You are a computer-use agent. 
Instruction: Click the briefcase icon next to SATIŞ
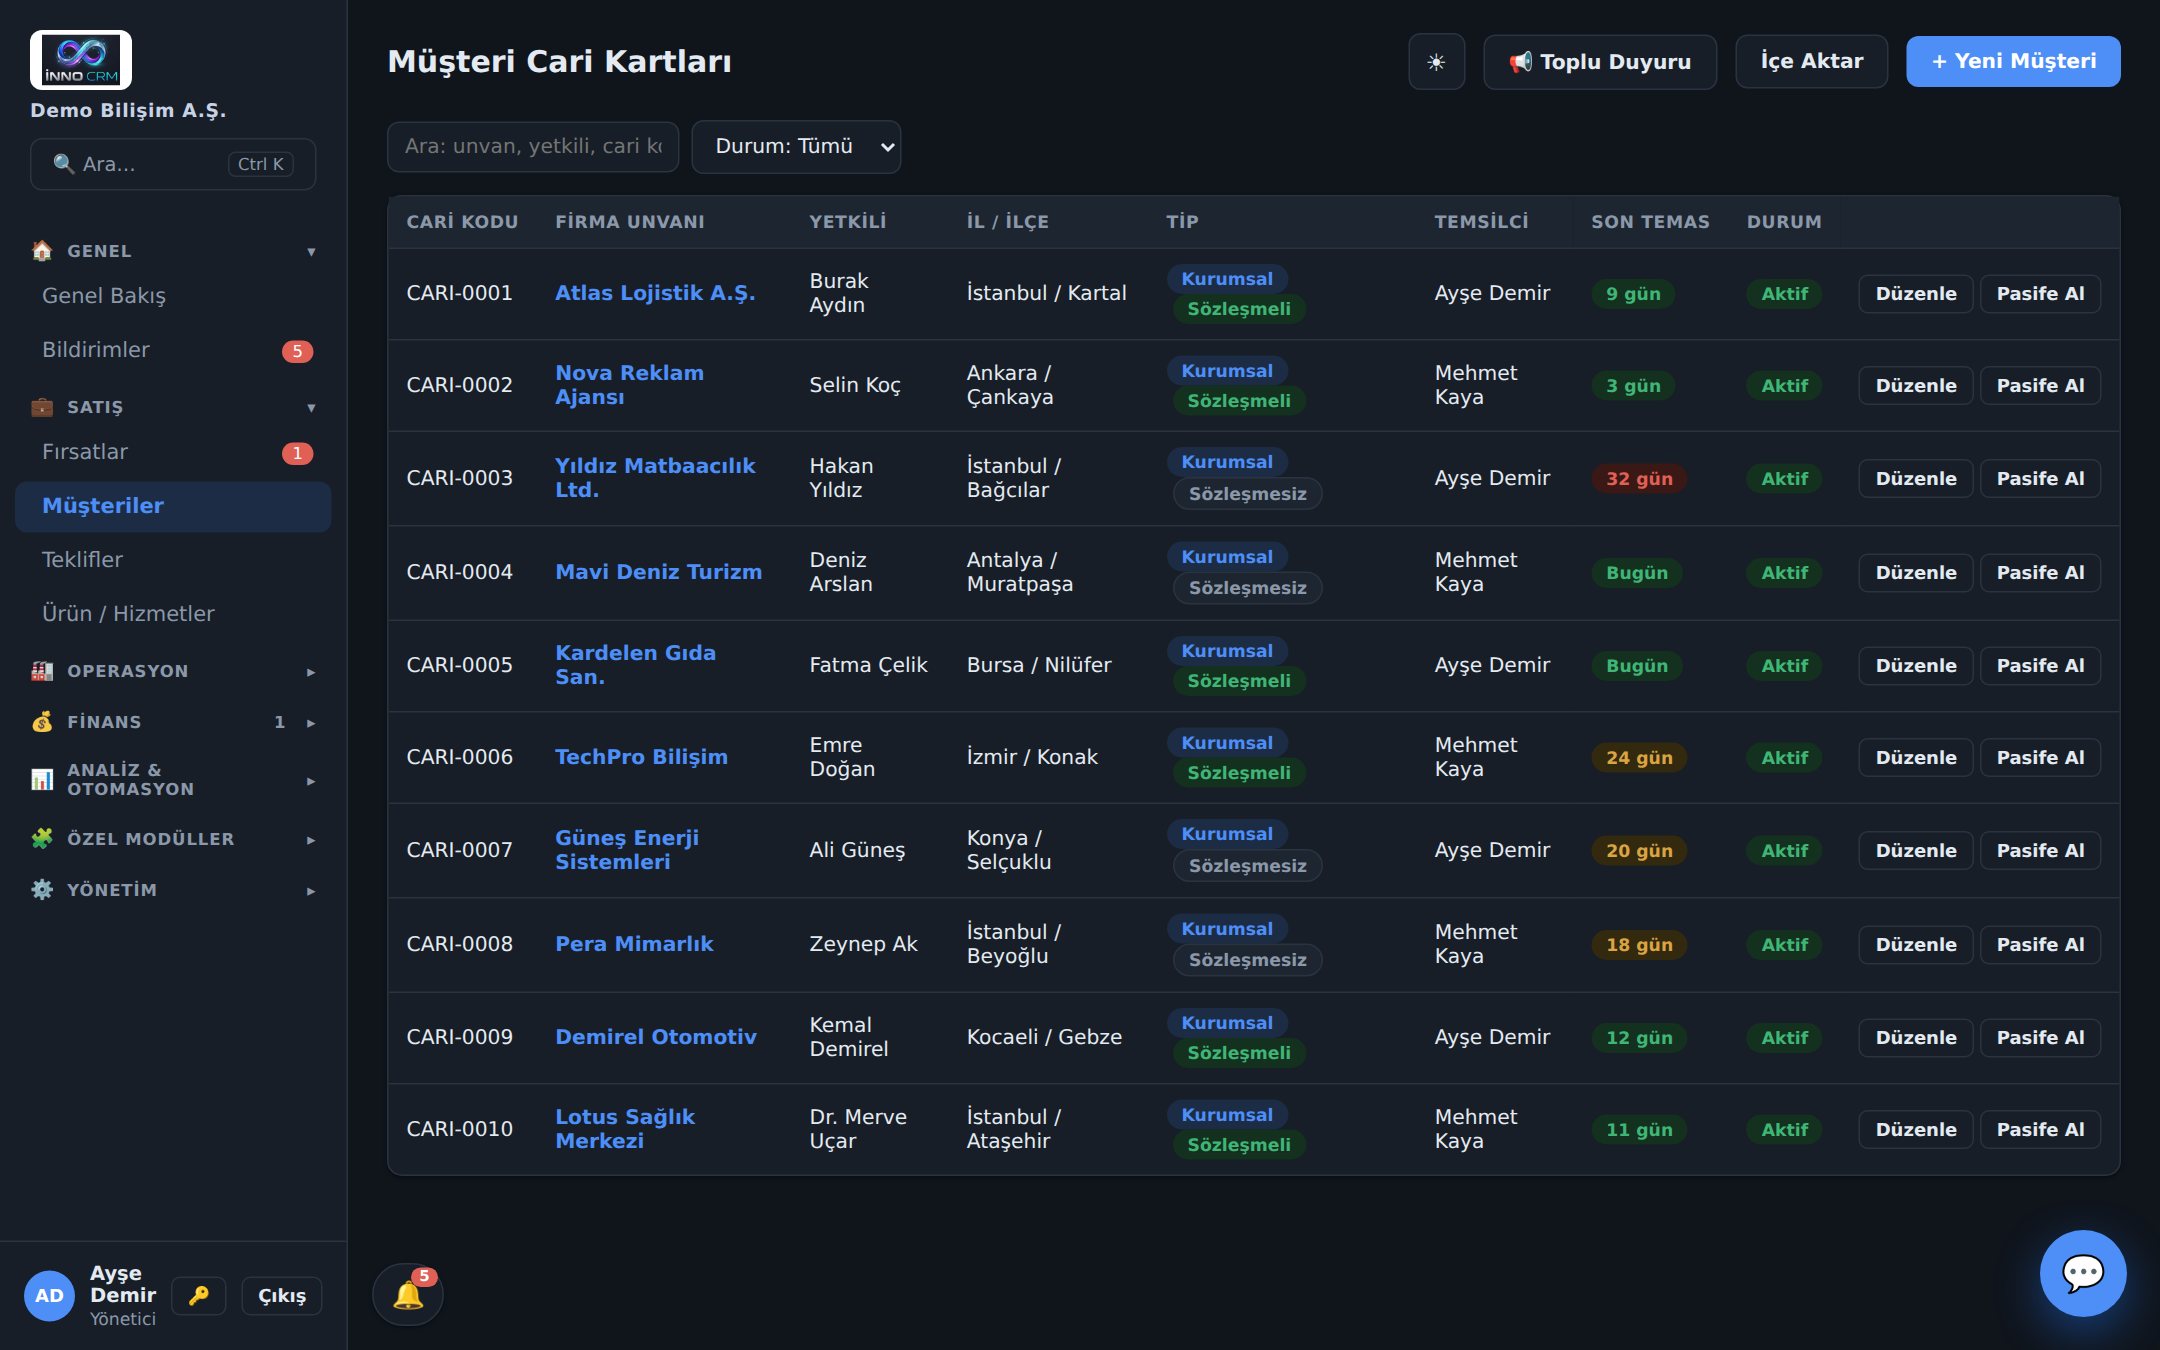click(x=42, y=407)
